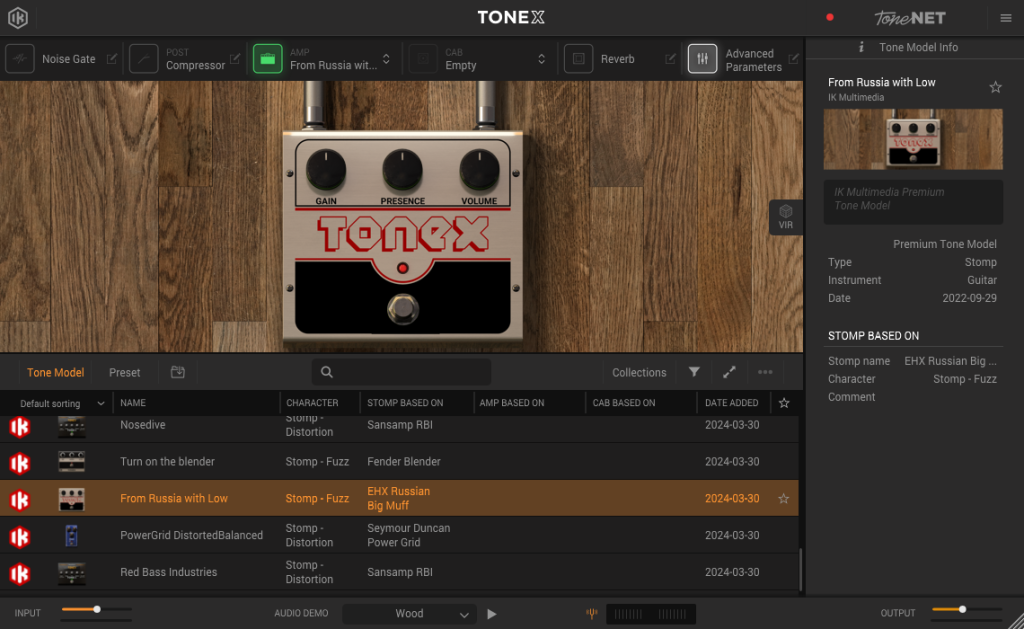Click the IK logo beside Red Bass Industries
This screenshot has width=1024, height=629.
click(20, 573)
